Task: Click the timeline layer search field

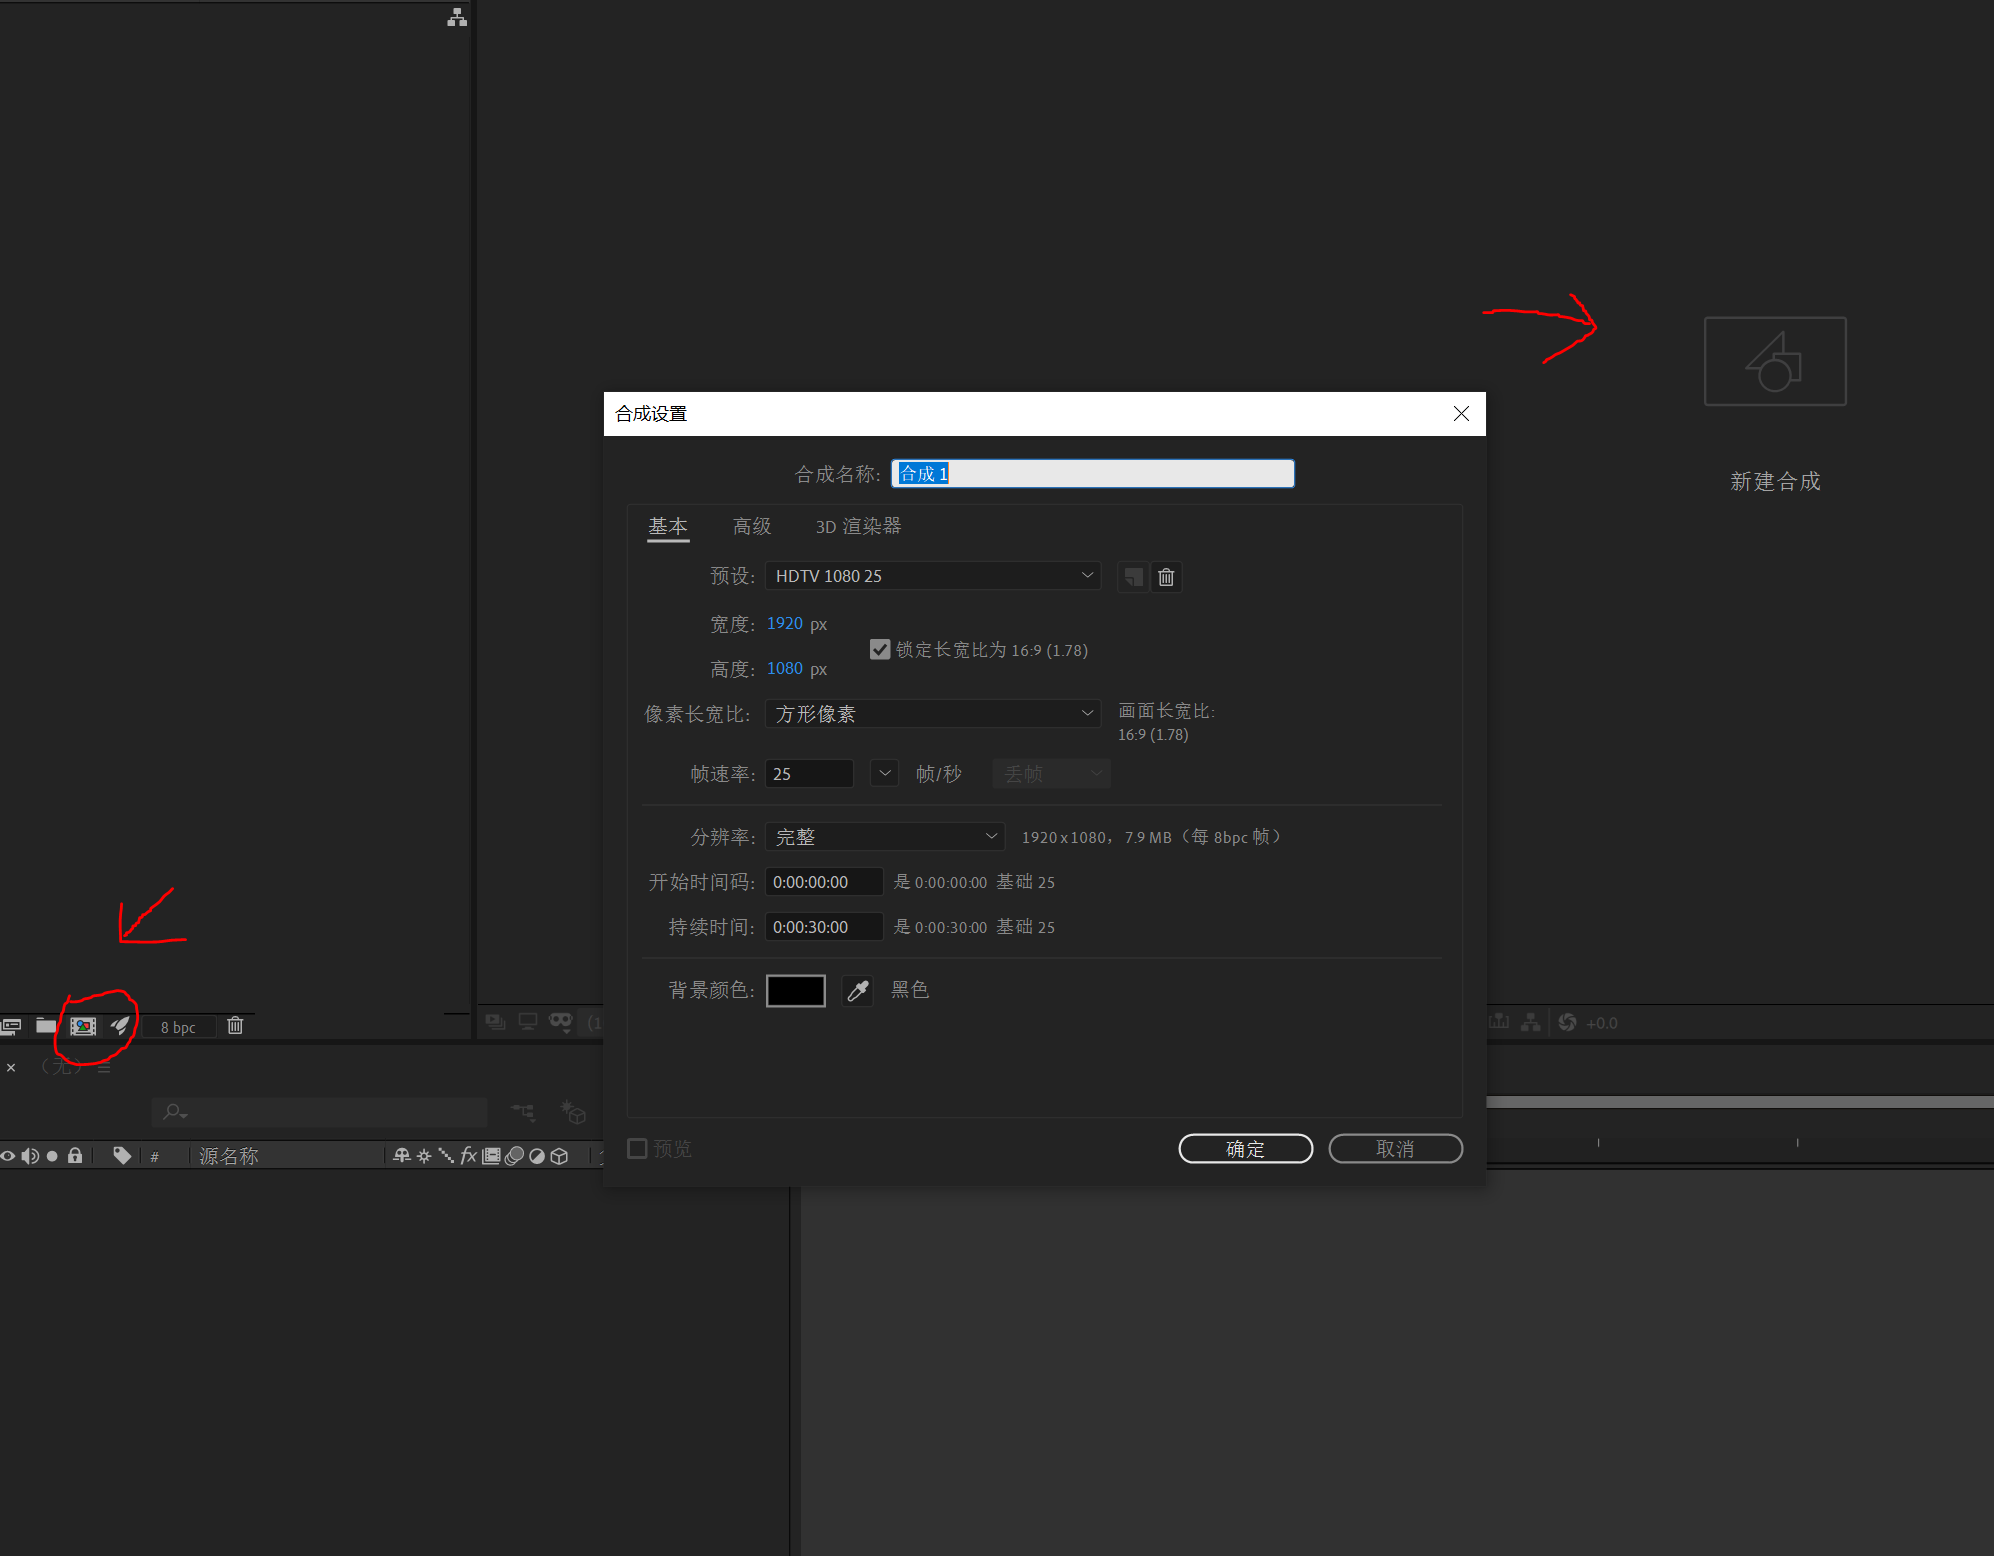Action: click(320, 1112)
